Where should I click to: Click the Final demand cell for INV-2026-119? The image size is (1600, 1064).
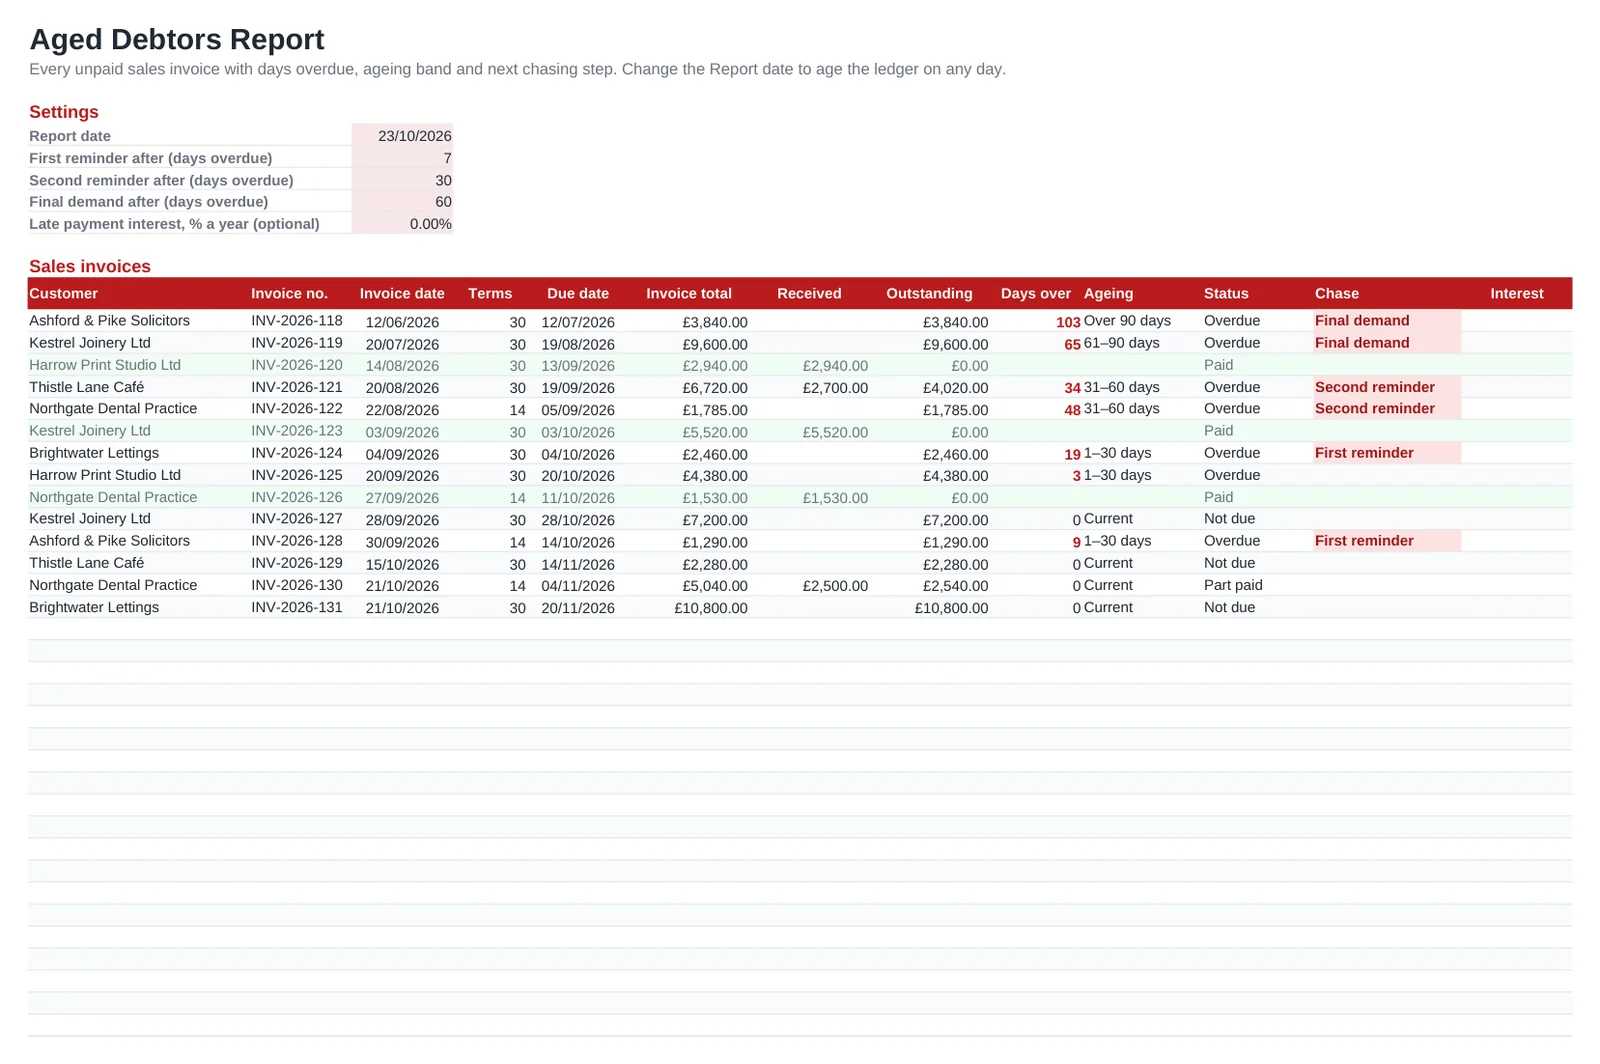pos(1387,343)
